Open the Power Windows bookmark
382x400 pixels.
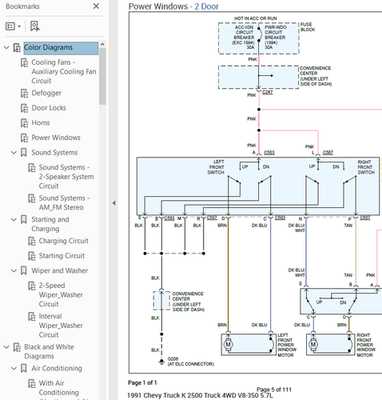coord(56,137)
